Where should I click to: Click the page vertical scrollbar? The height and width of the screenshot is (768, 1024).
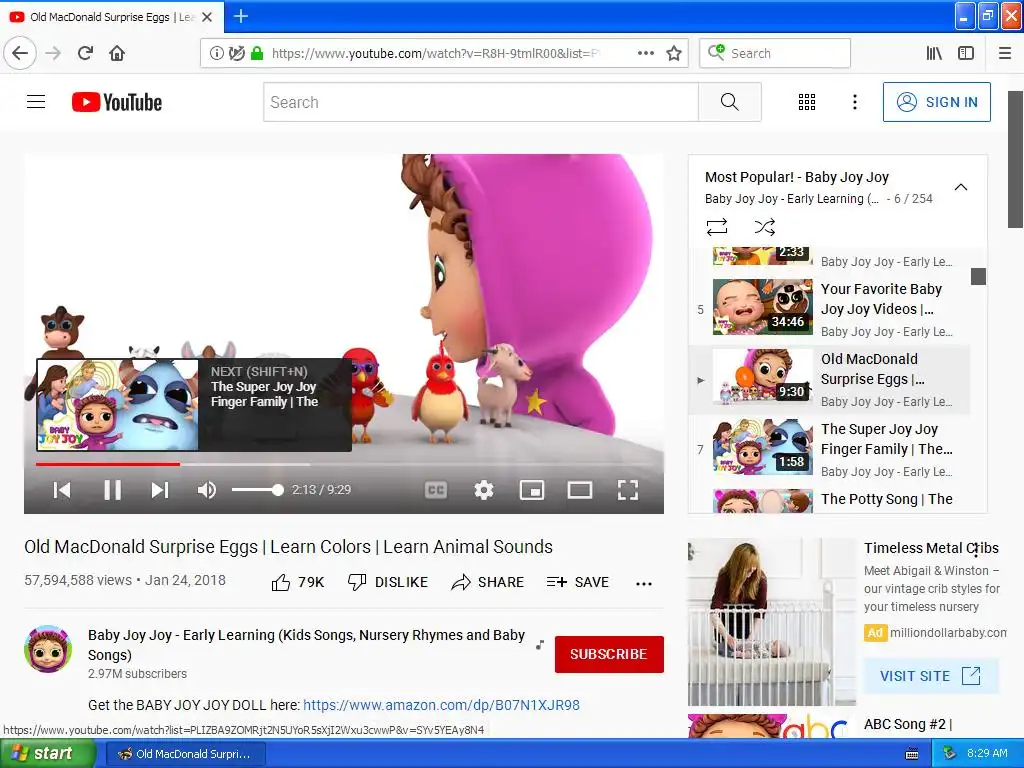pyautogui.click(x=1015, y=159)
